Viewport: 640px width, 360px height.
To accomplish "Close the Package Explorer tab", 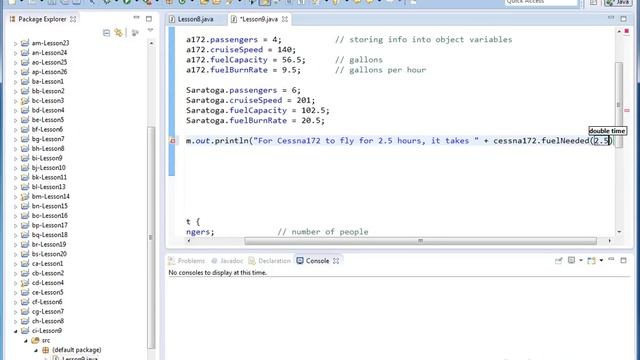I will pyautogui.click(x=73, y=19).
